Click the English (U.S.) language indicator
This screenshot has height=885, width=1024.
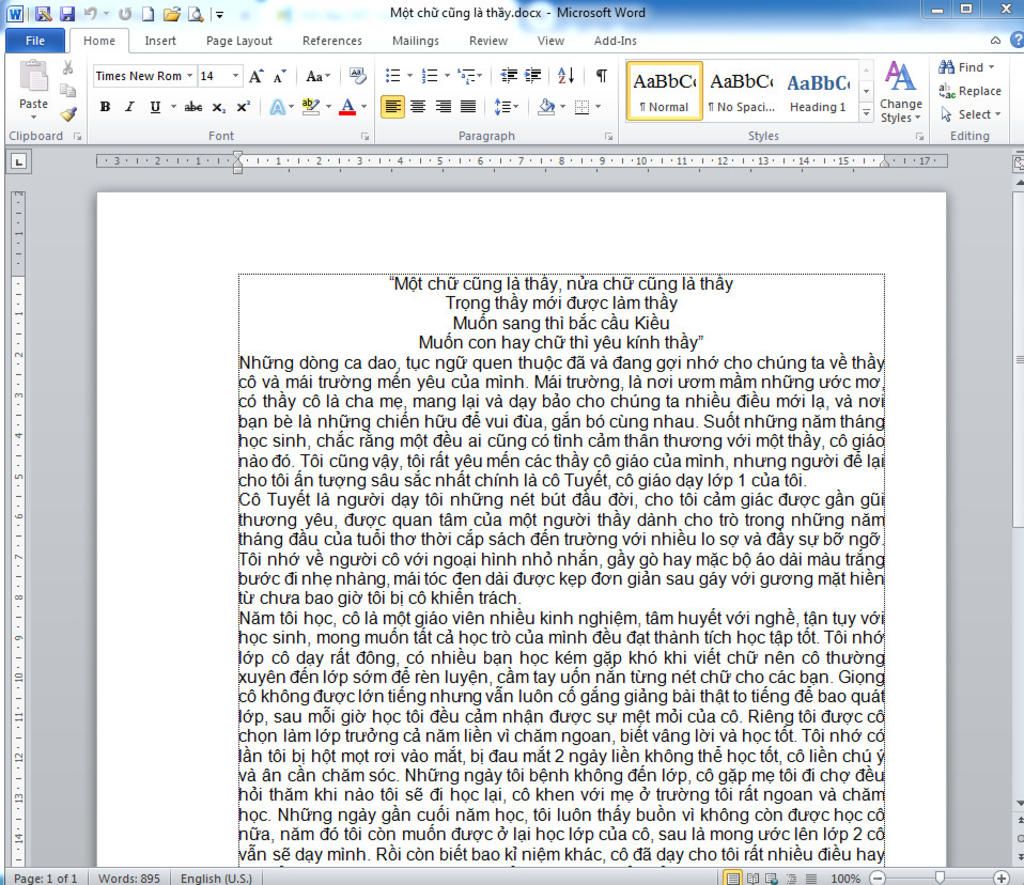(216, 878)
